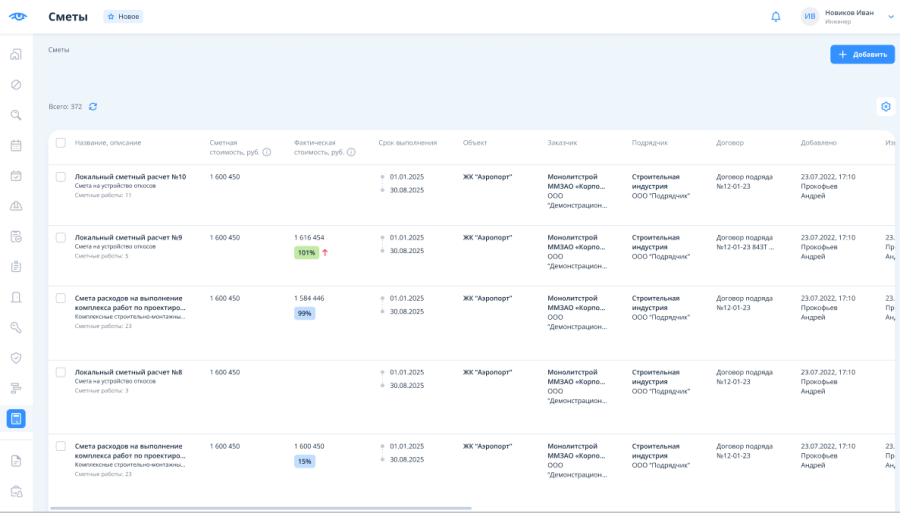This screenshot has height=513, width=900.
Task: Click the Новое star badge
Action: (123, 17)
